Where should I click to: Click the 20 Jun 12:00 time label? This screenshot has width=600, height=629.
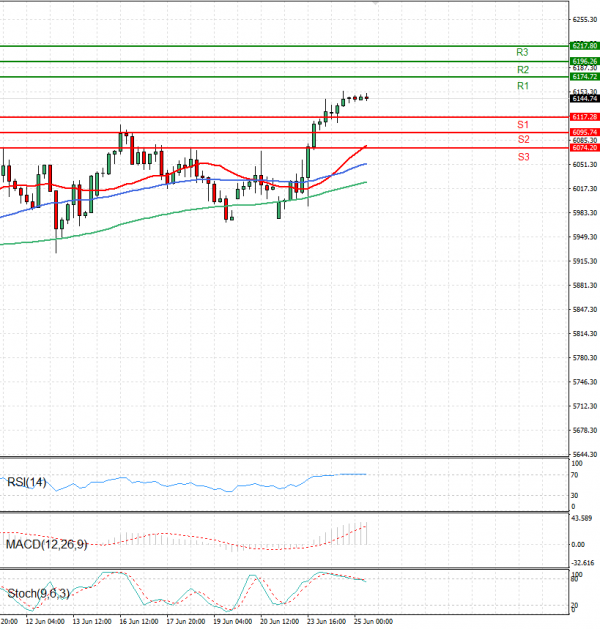280,621
